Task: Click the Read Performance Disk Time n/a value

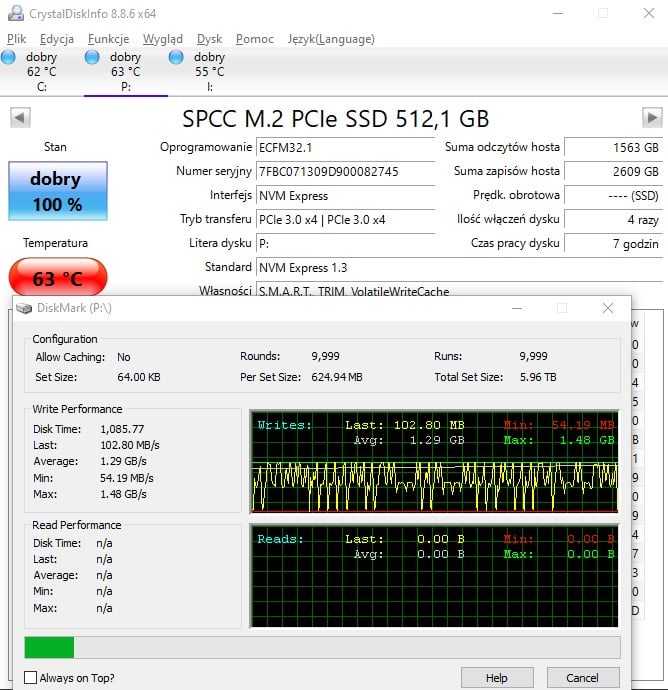Action: click(x=104, y=543)
